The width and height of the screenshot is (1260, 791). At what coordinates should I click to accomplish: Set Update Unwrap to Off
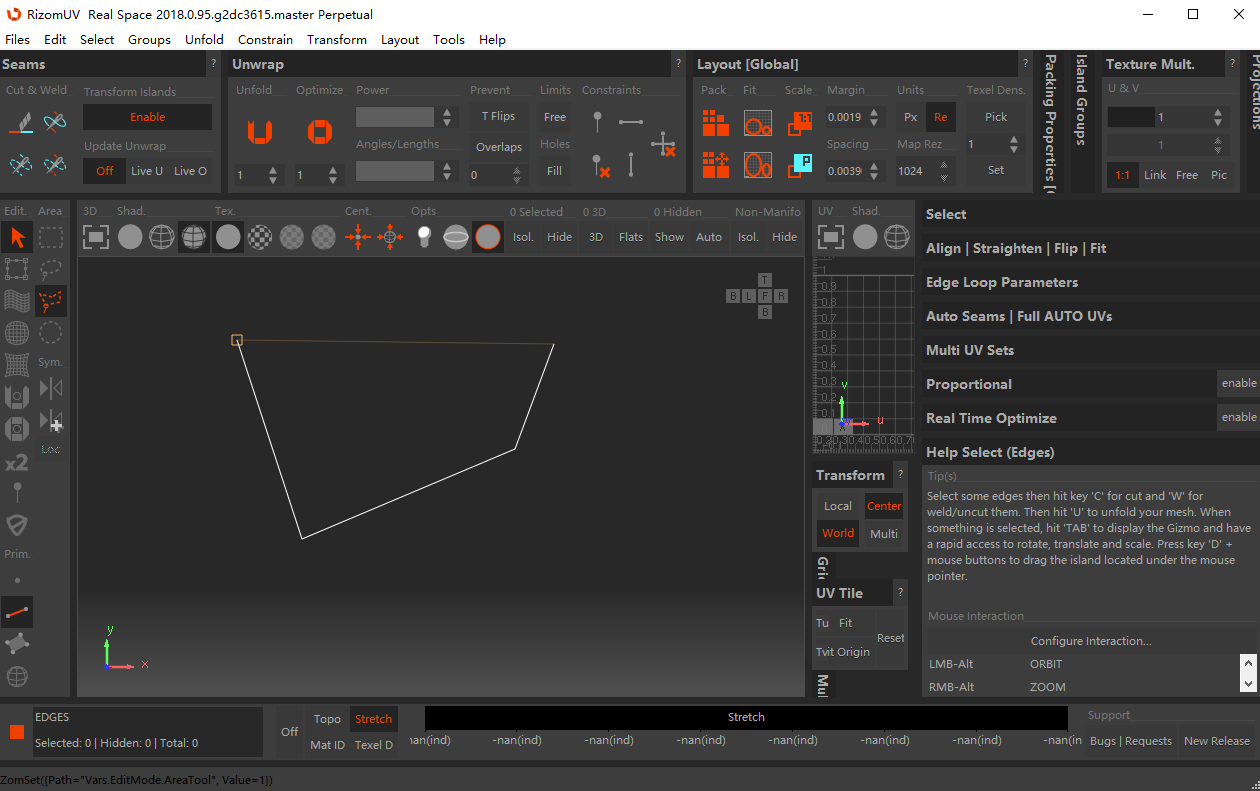tap(105, 171)
